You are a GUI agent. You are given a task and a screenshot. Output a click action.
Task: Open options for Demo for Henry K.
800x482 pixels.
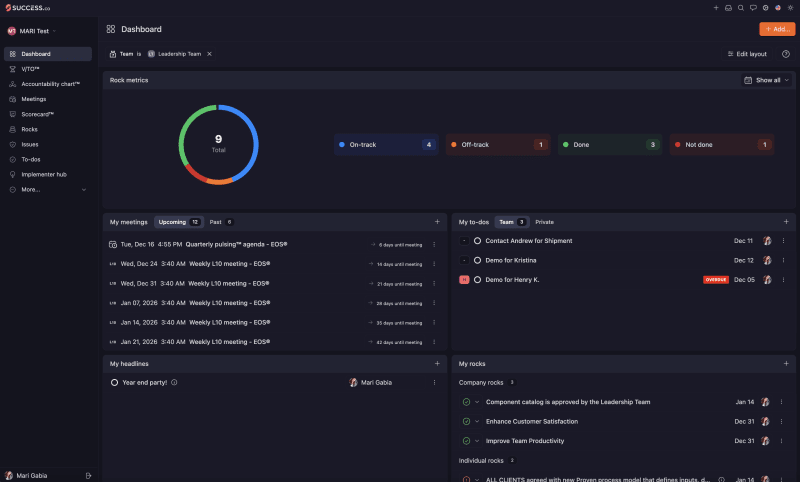(x=783, y=280)
